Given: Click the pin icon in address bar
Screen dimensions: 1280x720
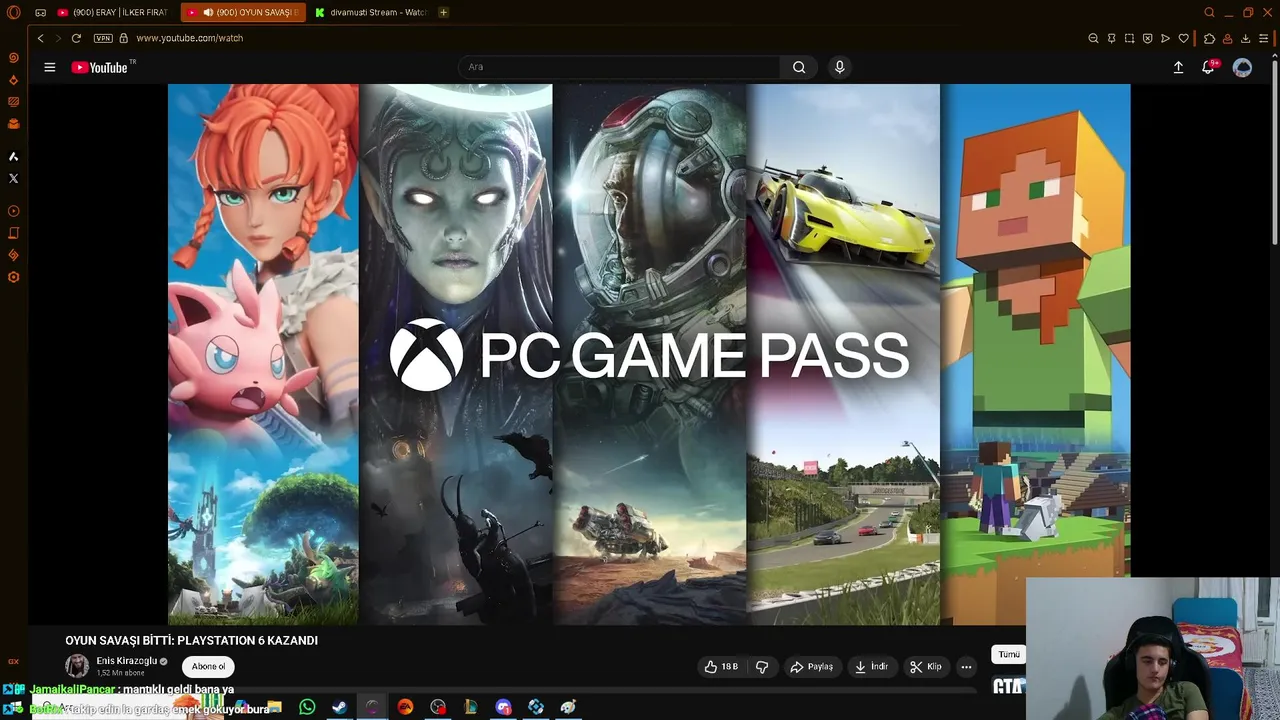Looking at the screenshot, I should pos(1111,38).
